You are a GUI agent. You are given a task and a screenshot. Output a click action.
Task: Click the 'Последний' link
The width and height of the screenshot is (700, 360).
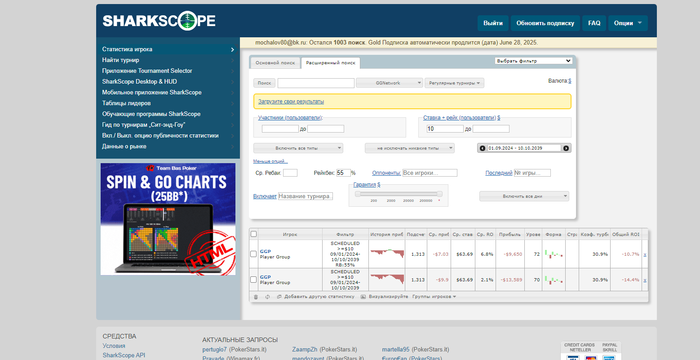point(499,173)
